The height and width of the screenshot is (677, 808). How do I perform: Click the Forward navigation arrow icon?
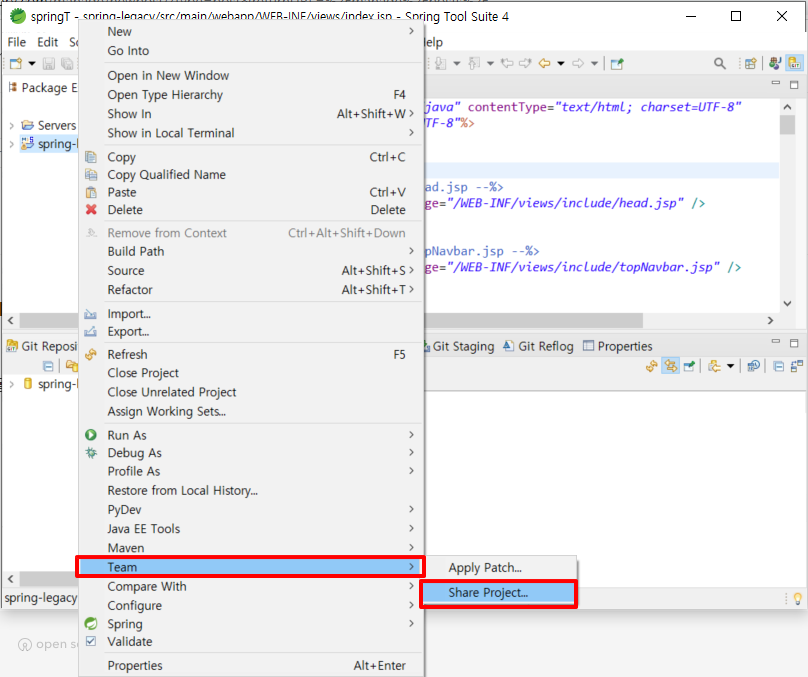pyautogui.click(x=578, y=63)
